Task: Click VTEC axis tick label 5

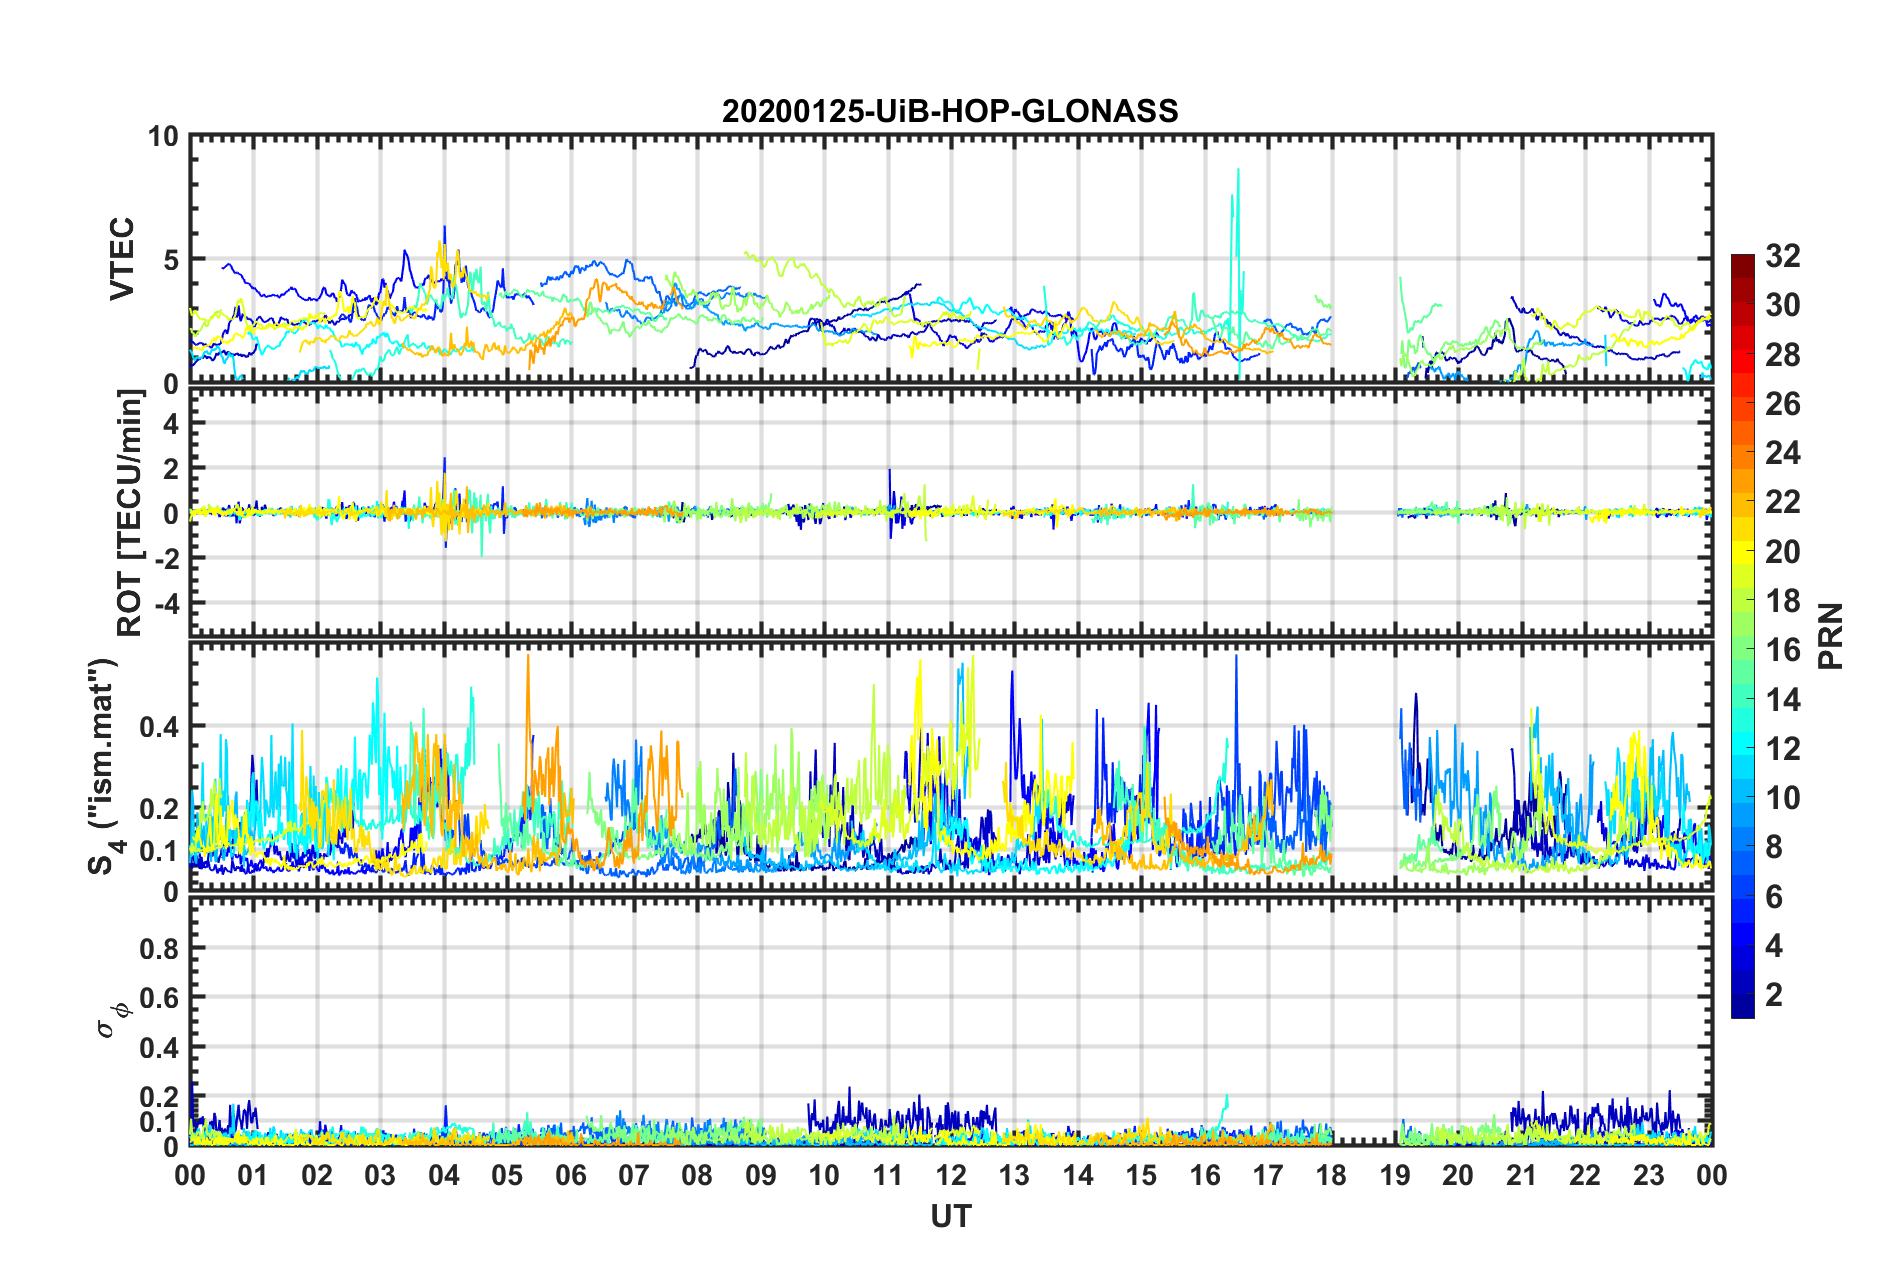Action: pos(170,260)
